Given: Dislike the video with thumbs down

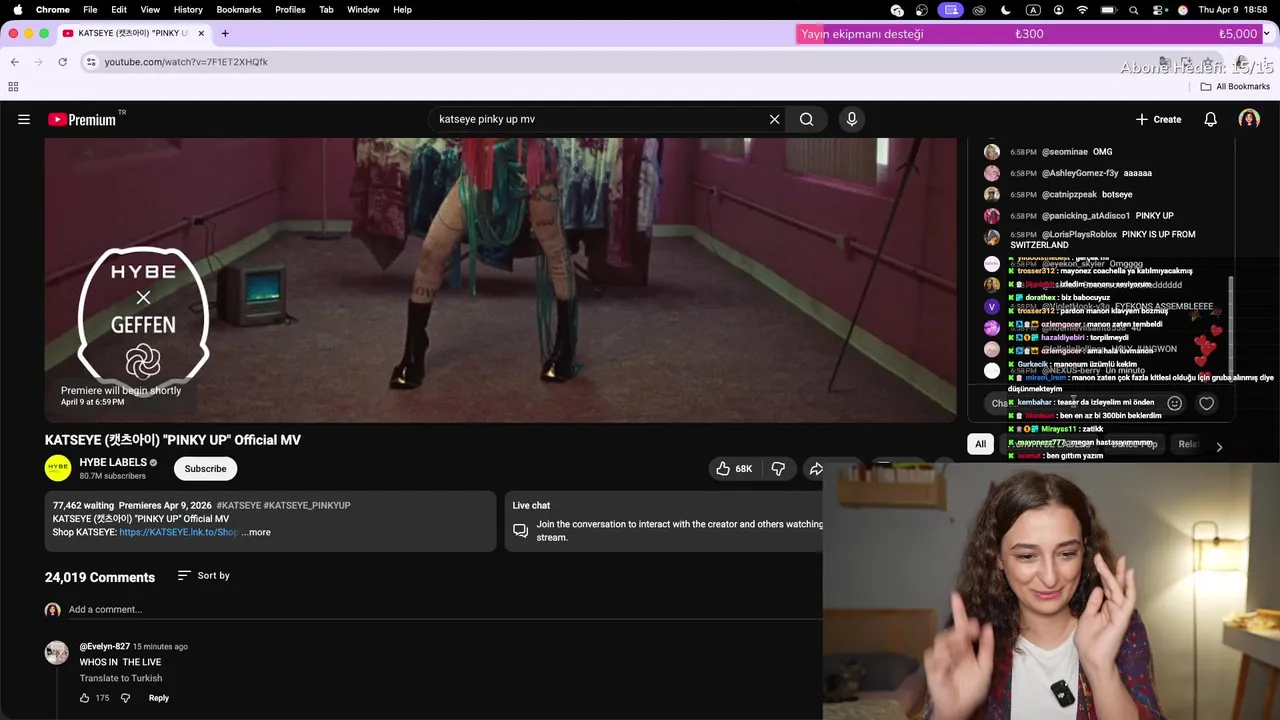Looking at the screenshot, I should click(x=778, y=468).
